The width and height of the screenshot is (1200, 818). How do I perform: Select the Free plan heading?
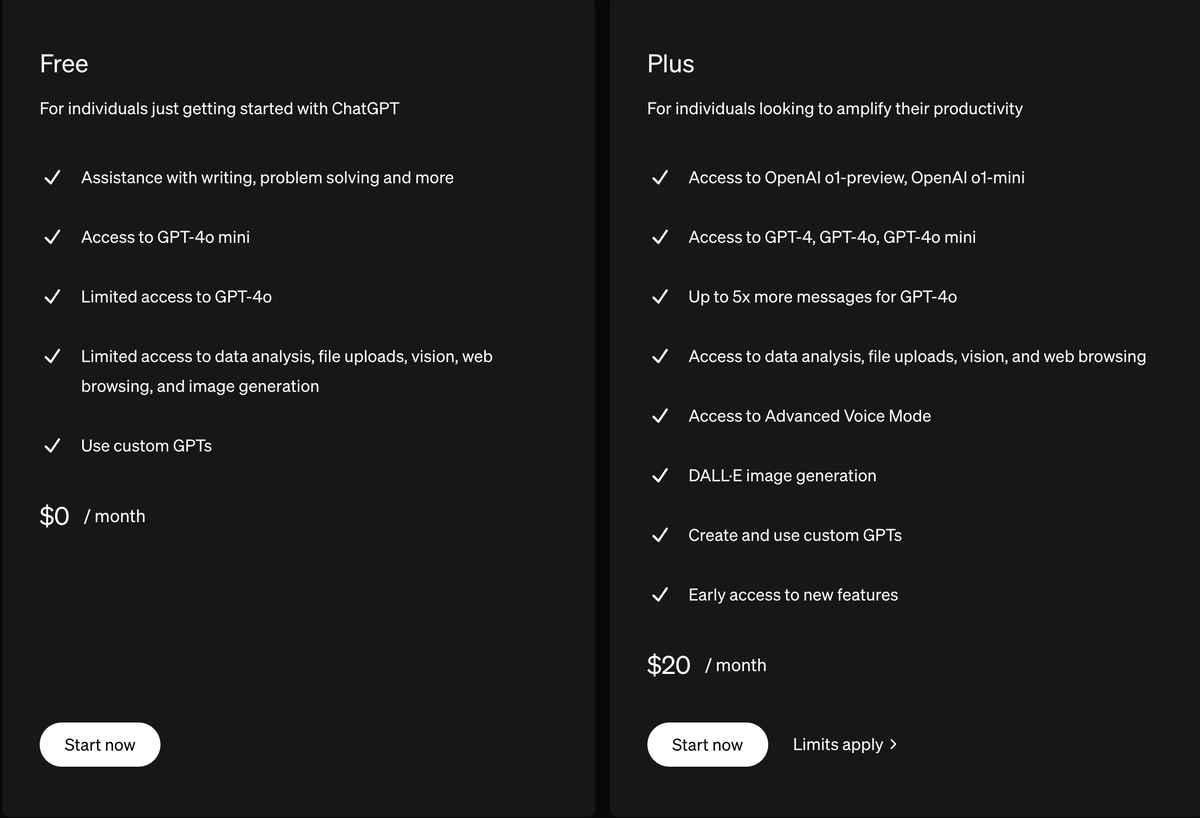coord(64,64)
